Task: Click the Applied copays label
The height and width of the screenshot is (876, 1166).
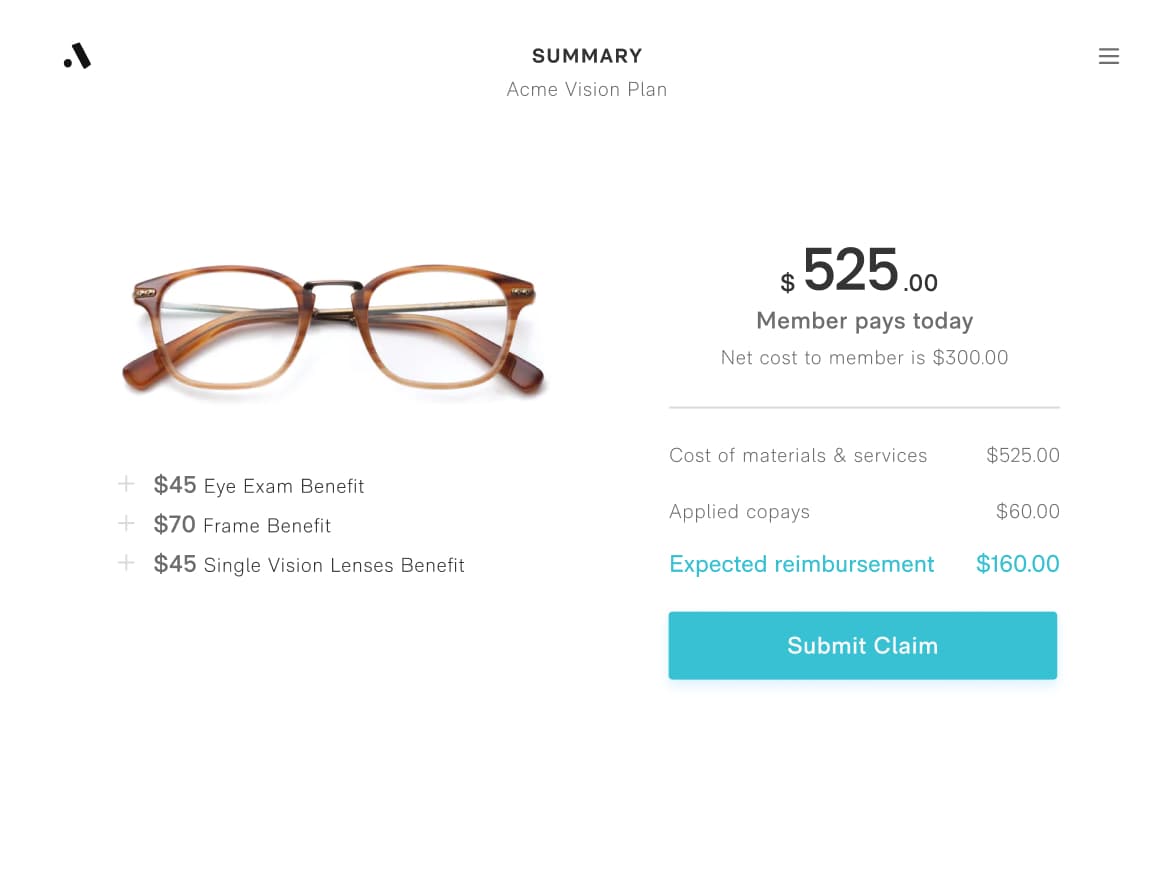Action: [x=739, y=512]
